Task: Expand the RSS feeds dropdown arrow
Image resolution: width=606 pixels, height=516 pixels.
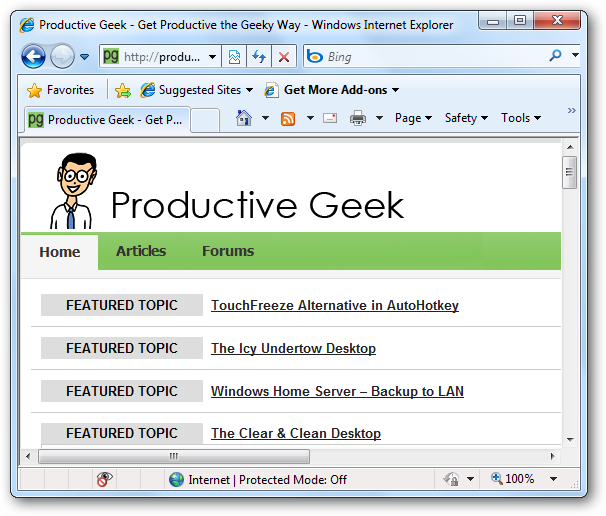Action: click(310, 118)
